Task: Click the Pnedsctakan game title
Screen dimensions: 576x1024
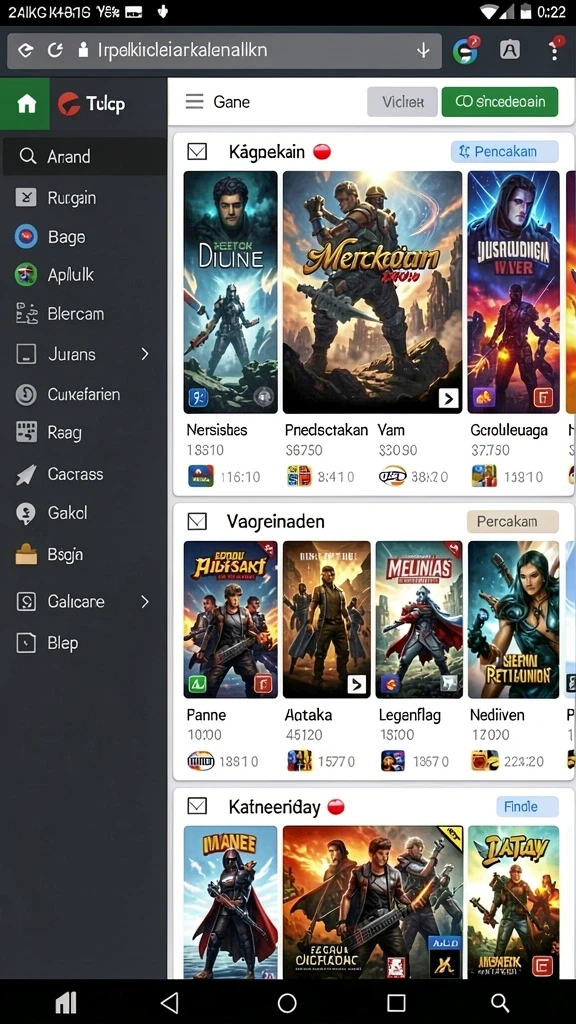Action: click(327, 430)
